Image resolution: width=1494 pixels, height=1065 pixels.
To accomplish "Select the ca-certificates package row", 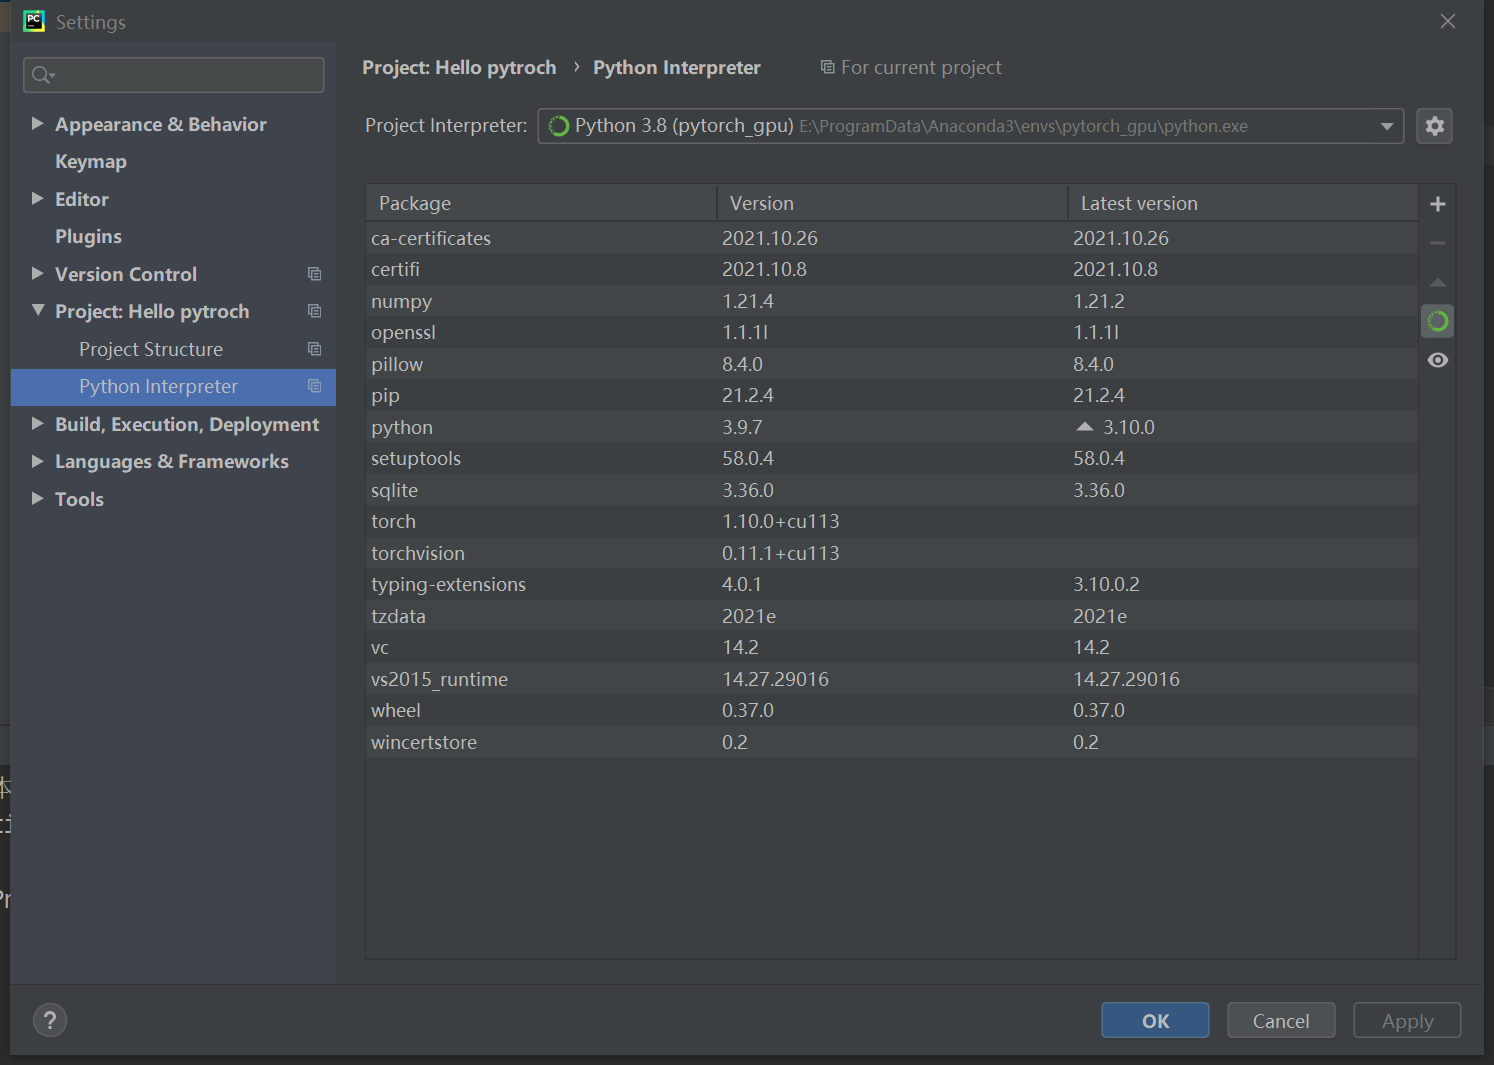I will (892, 238).
